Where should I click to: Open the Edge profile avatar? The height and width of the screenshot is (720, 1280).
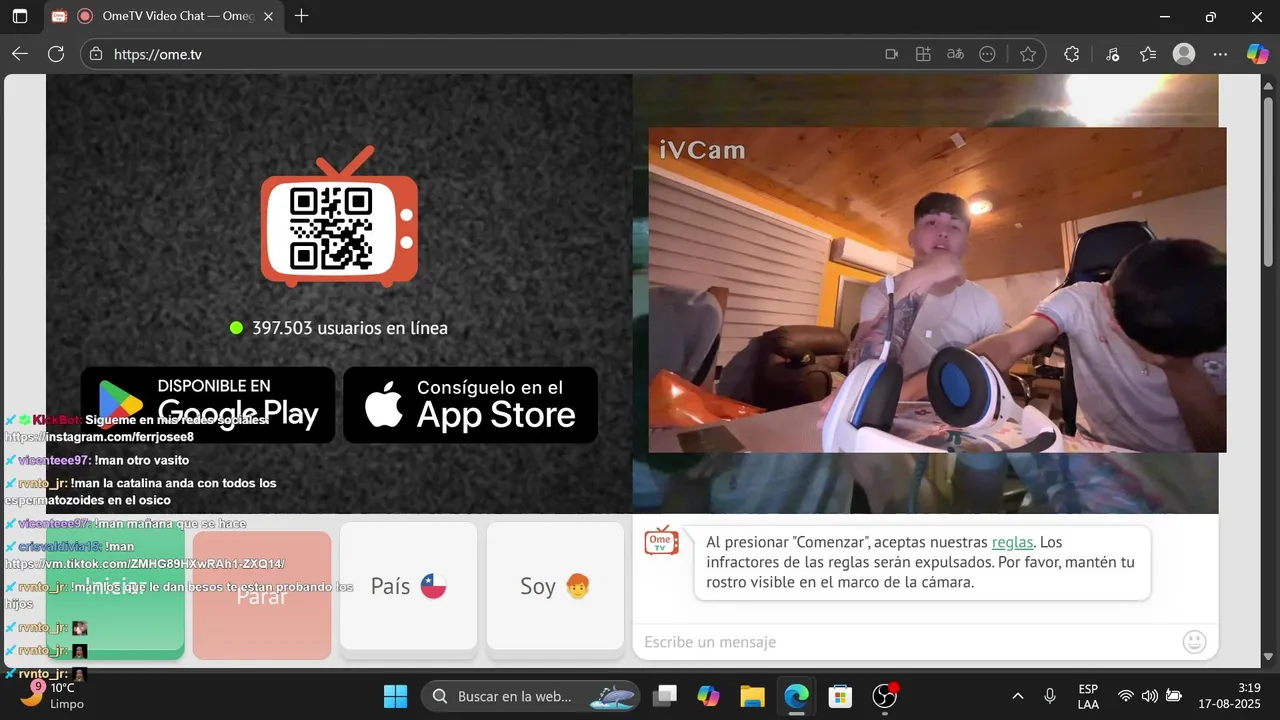(x=1184, y=55)
